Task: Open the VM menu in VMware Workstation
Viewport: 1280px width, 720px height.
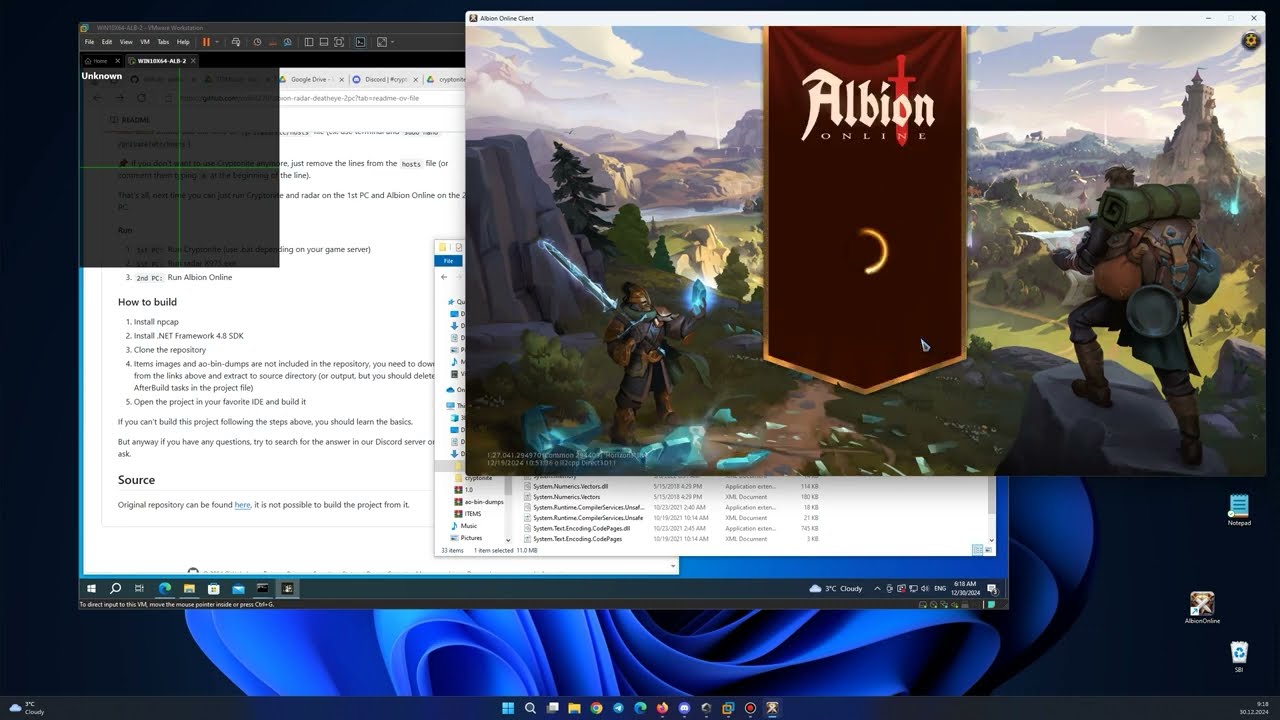Action: 145,42
